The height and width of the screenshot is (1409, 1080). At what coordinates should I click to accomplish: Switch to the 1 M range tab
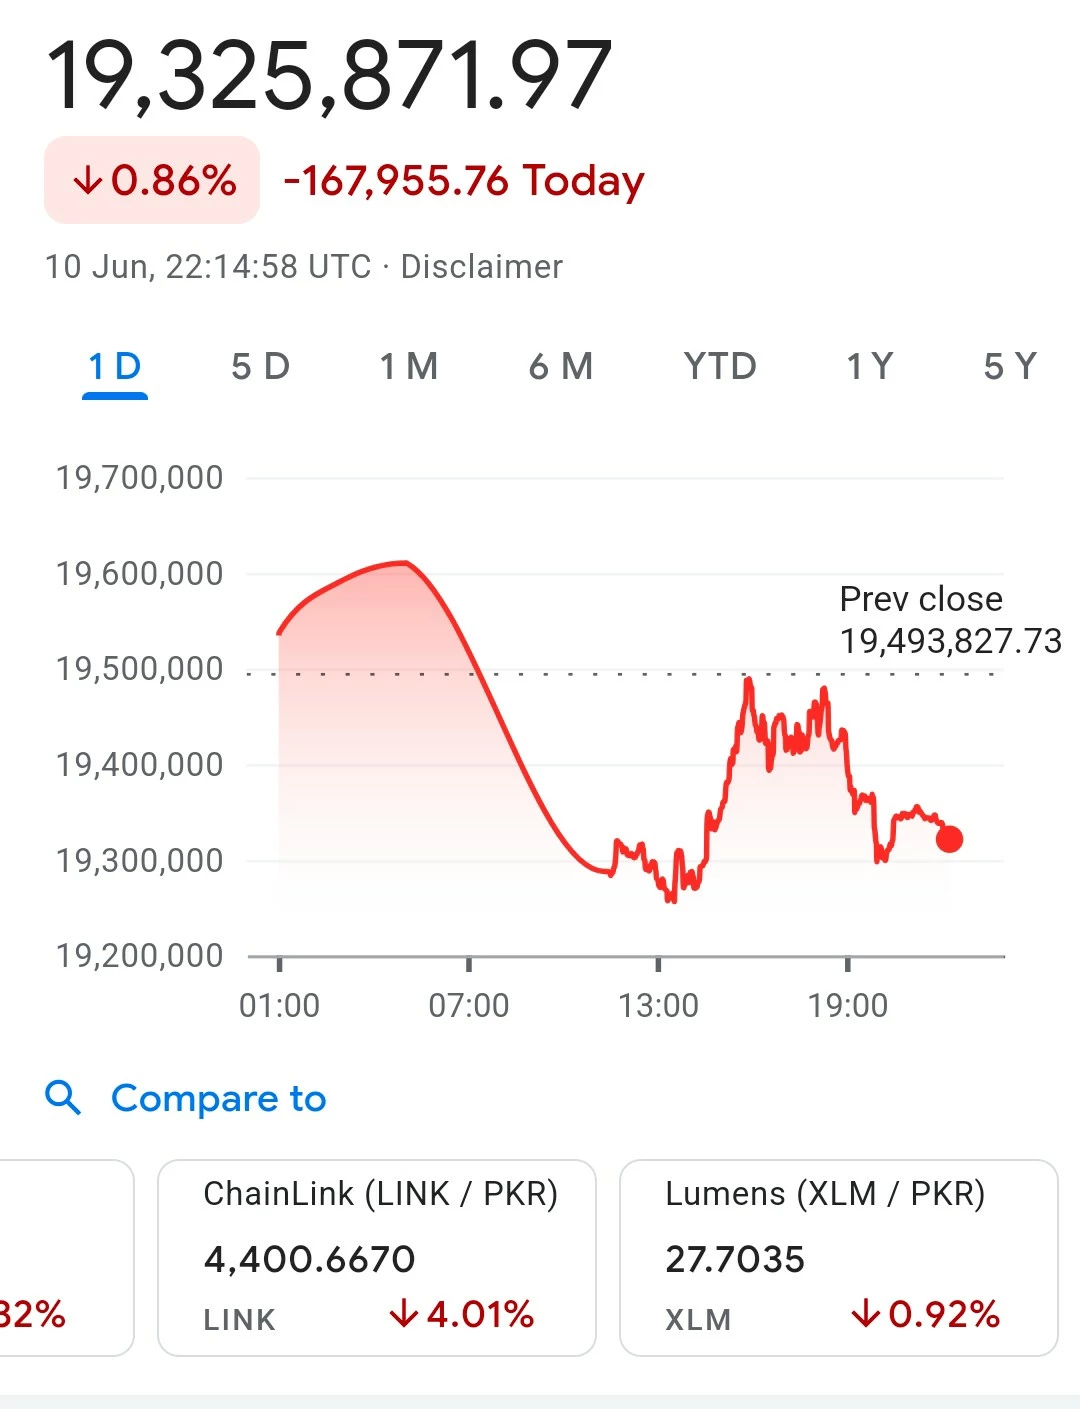409,367
